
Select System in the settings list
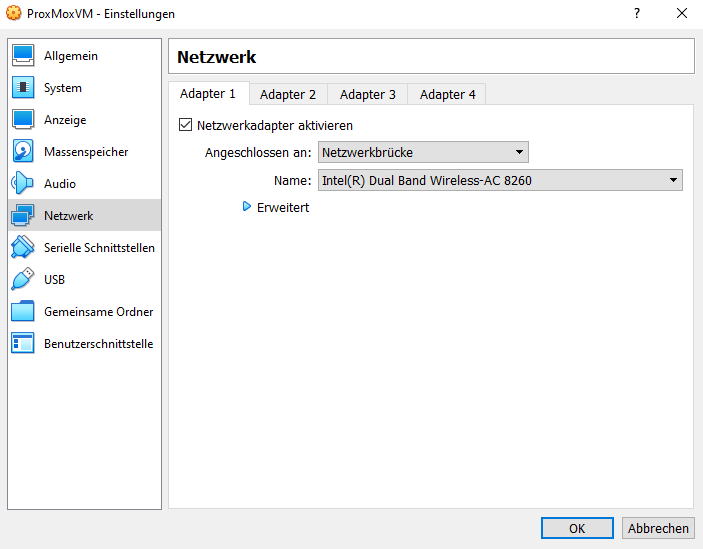click(x=84, y=87)
